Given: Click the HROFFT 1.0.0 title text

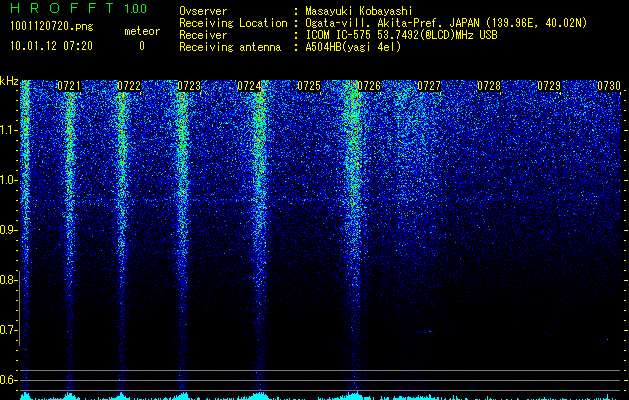Looking at the screenshot, I should click(78, 8).
